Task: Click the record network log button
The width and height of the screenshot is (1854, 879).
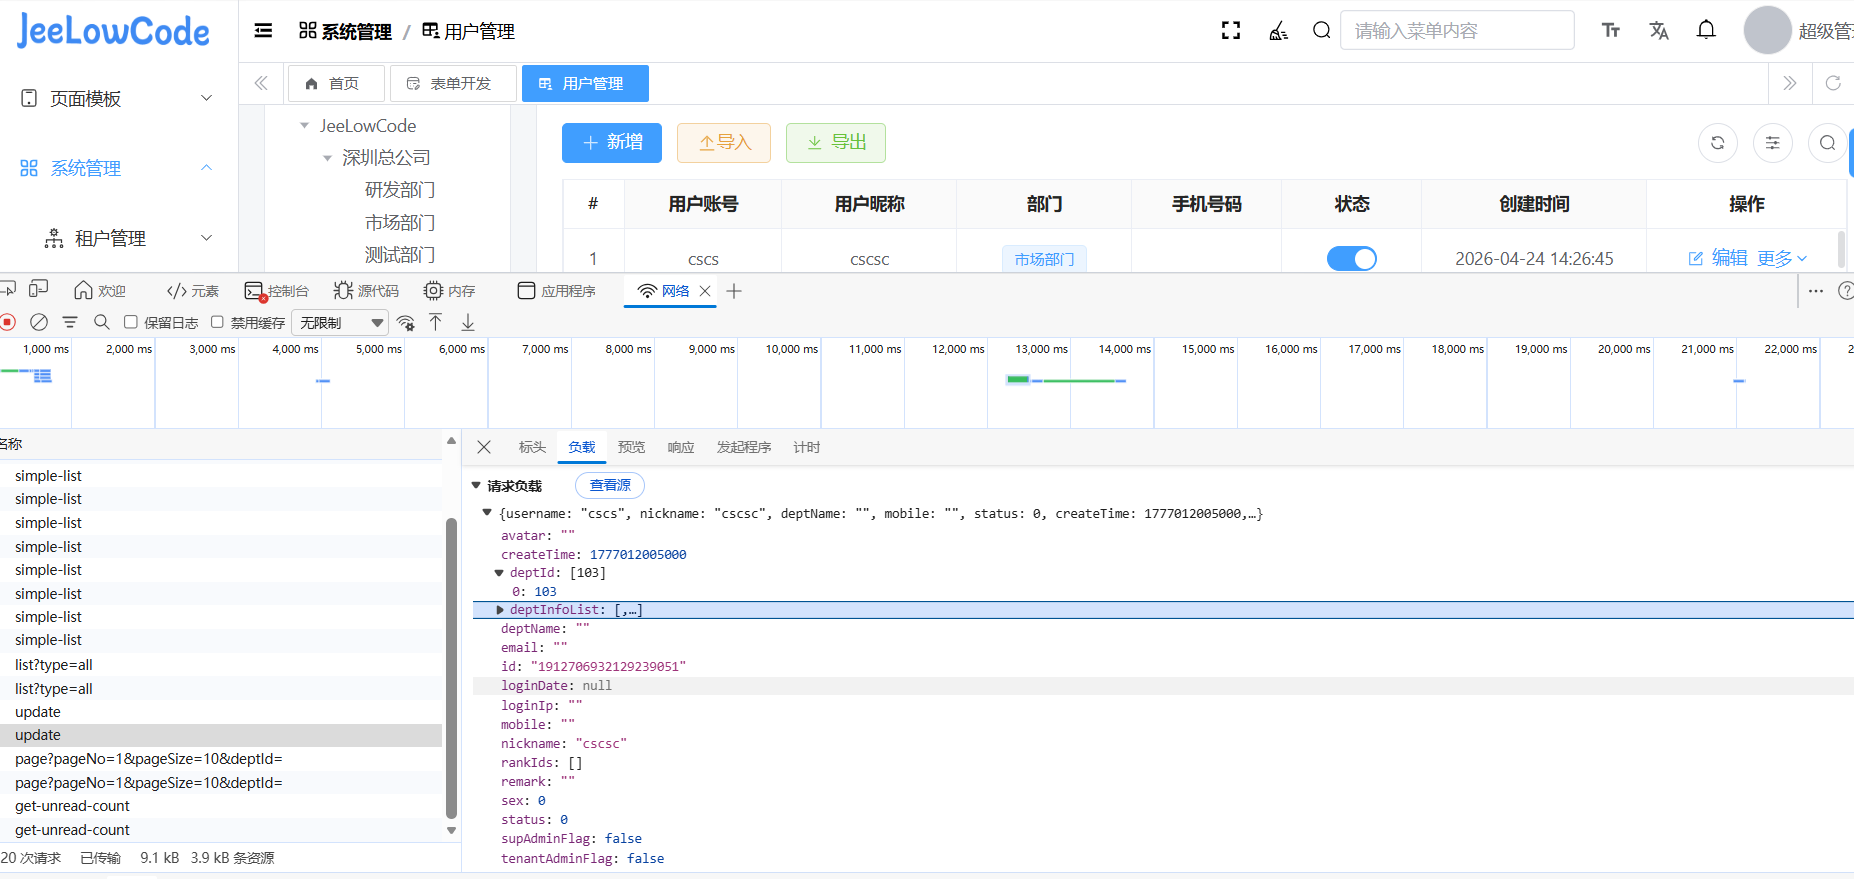Action: (8, 322)
